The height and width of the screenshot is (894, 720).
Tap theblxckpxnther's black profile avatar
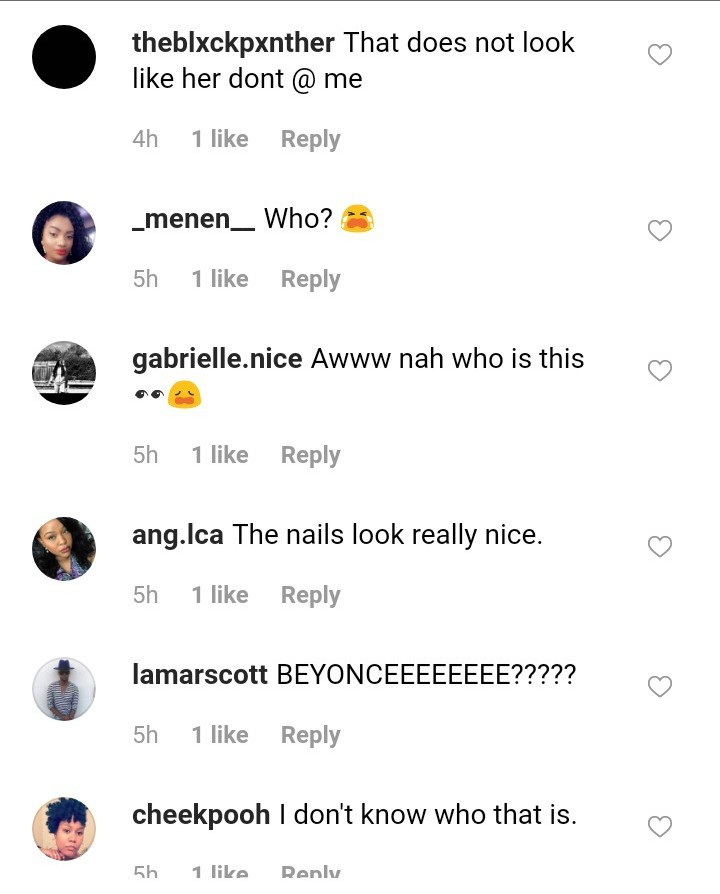[64, 57]
